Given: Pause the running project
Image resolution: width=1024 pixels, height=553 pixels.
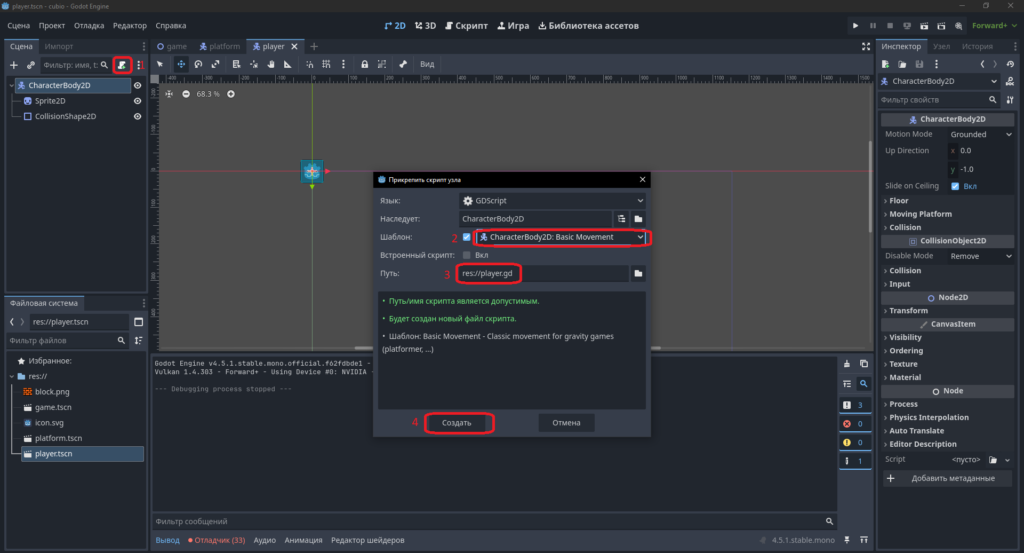Looking at the screenshot, I should (x=872, y=25).
